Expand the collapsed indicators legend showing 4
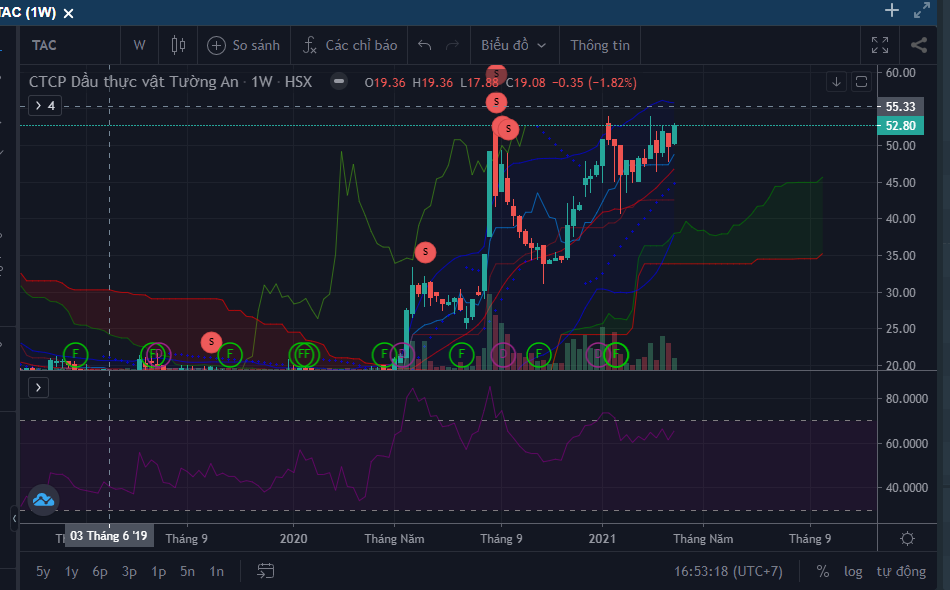950x590 pixels. coord(45,105)
